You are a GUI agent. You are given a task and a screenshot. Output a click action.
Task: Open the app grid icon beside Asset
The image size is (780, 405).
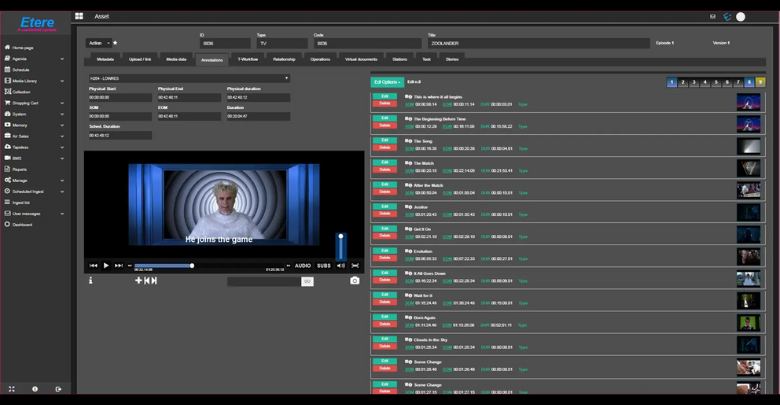tap(79, 17)
